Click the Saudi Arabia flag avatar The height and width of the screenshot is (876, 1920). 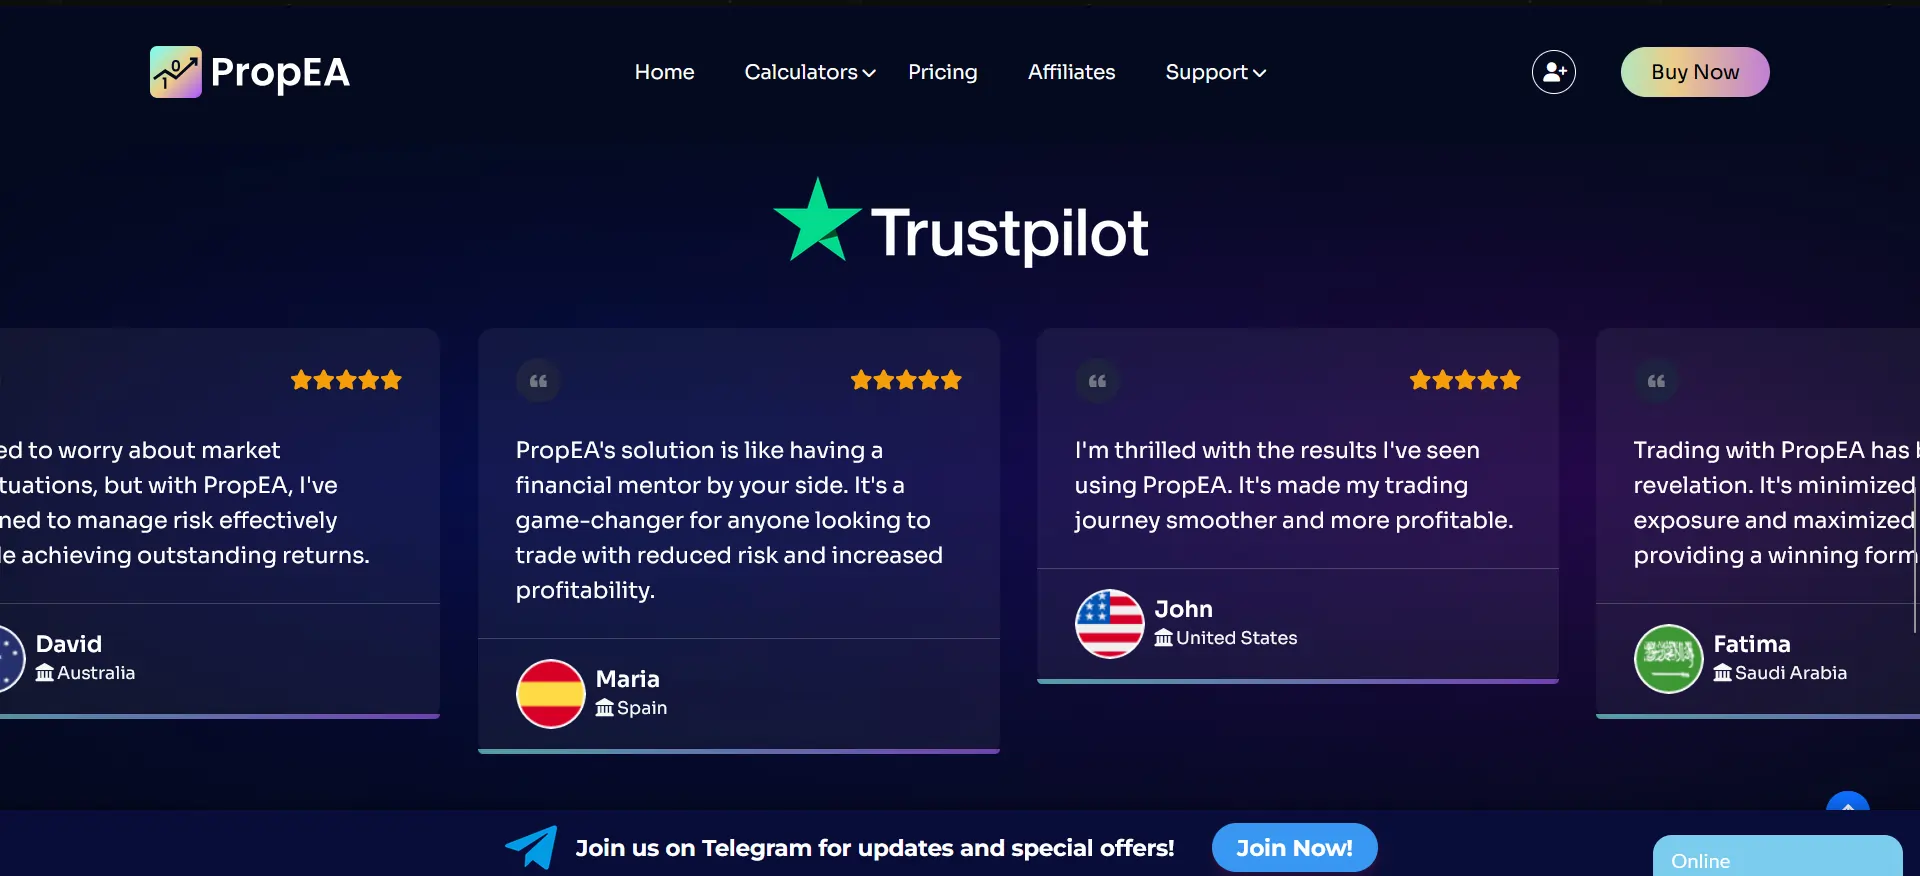(1668, 659)
